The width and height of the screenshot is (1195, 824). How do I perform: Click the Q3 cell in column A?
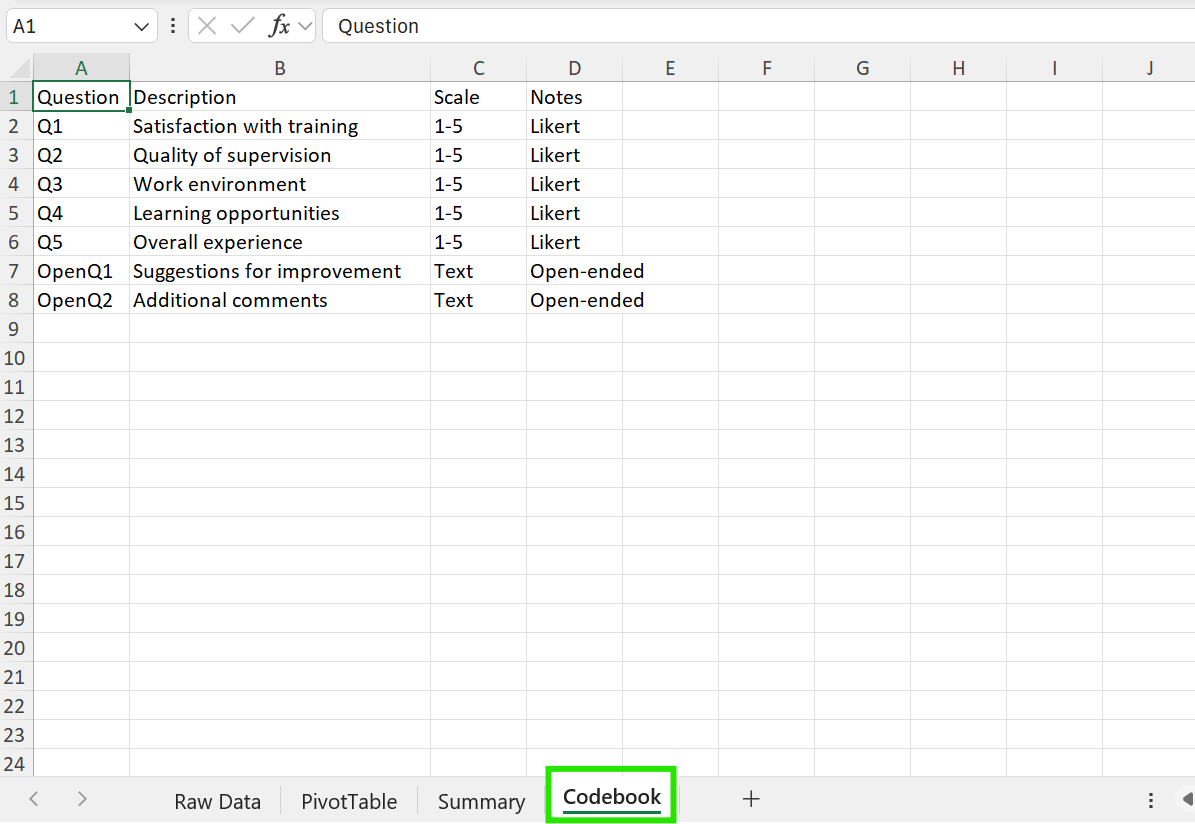82,184
